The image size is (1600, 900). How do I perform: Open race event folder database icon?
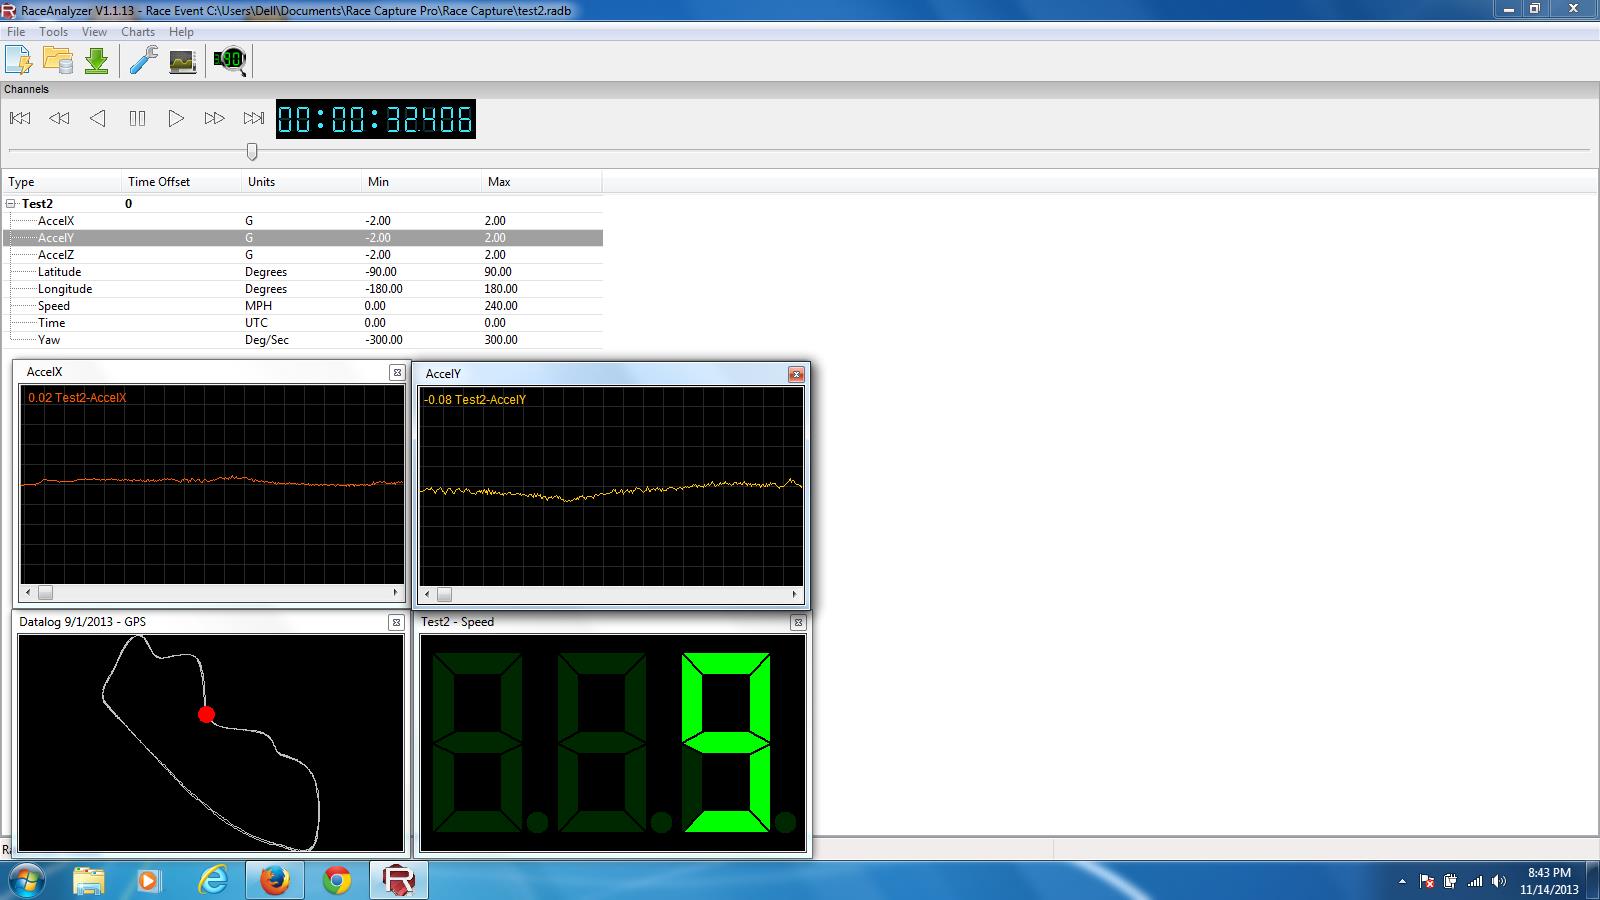pyautogui.click(x=58, y=61)
